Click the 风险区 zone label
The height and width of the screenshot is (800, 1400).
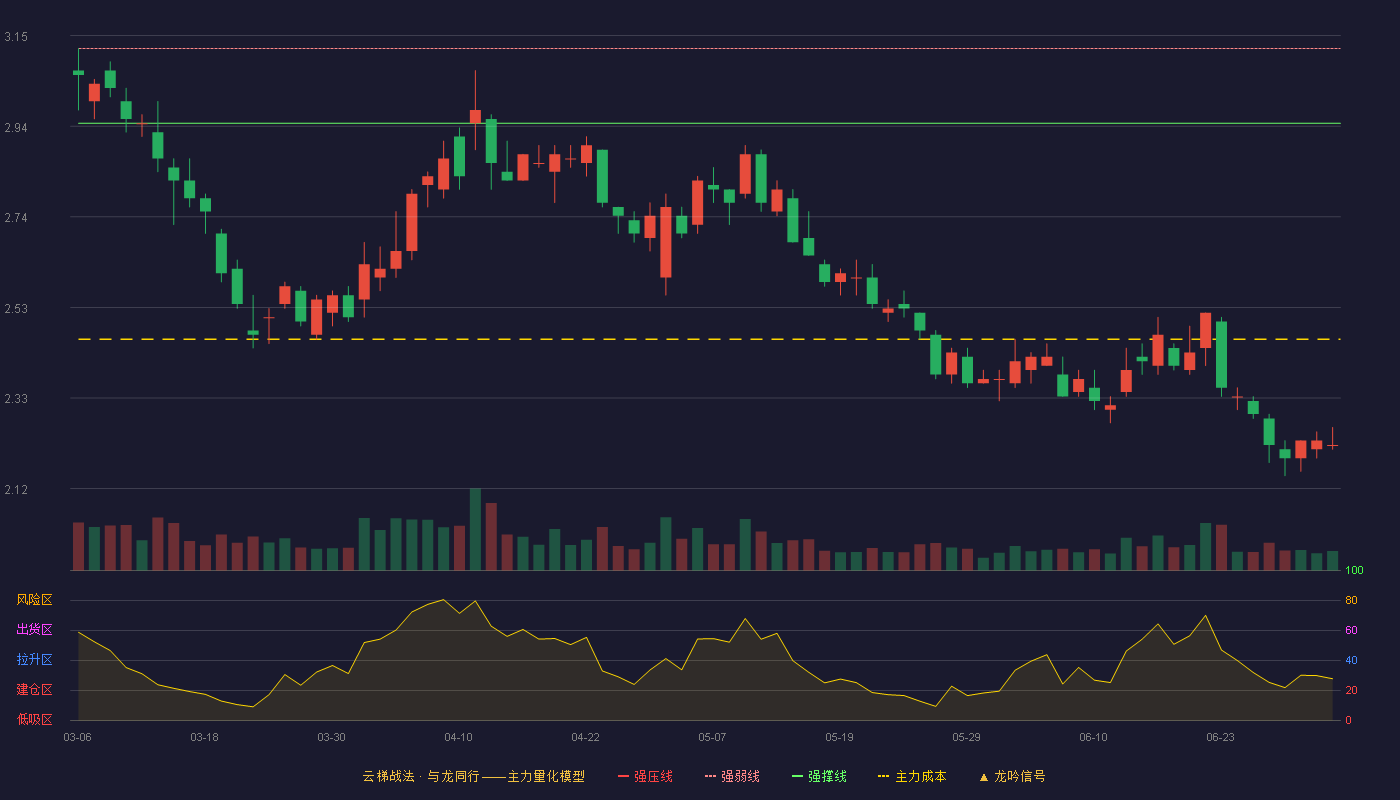pos(34,600)
